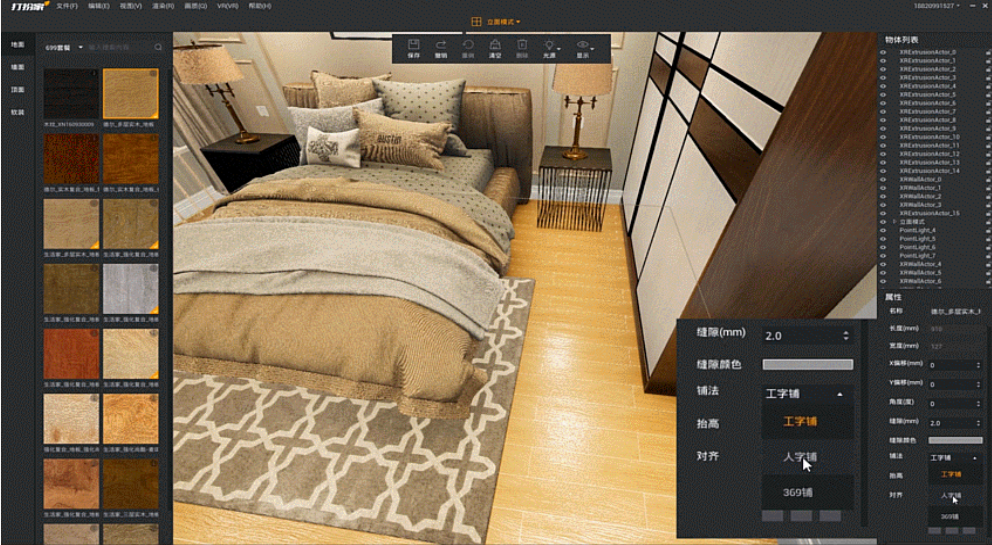Click the Y偏移(mm) stepper arrows

point(977,384)
